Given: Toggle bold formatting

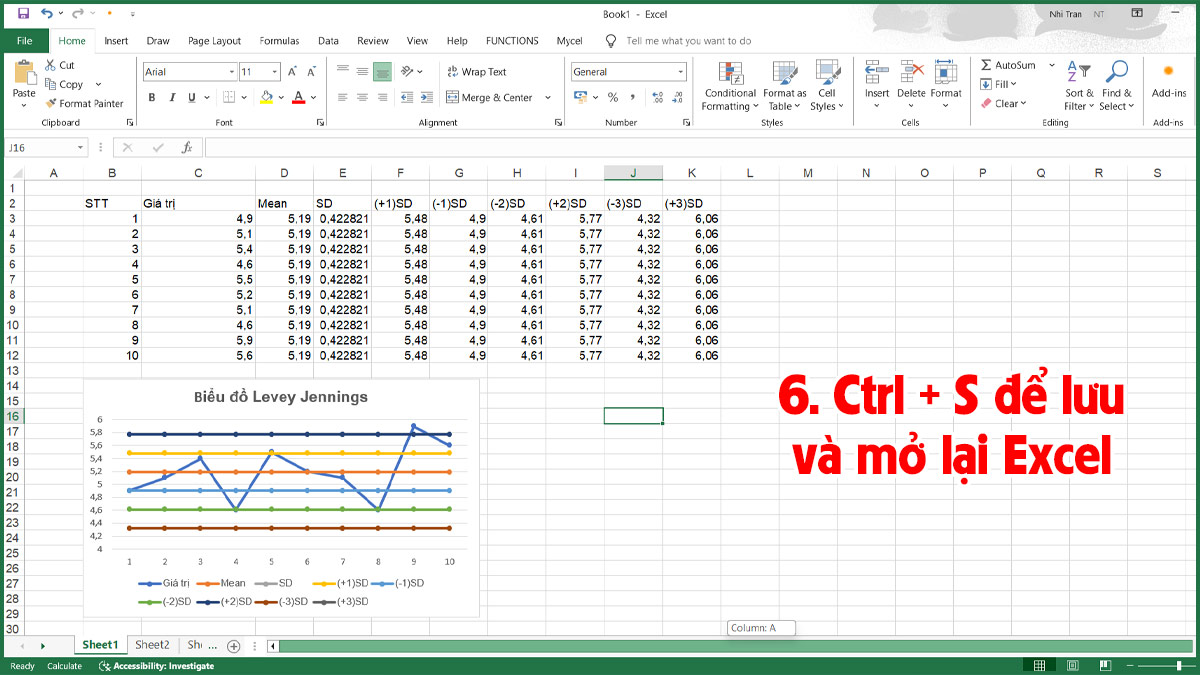Looking at the screenshot, I should pyautogui.click(x=151, y=97).
